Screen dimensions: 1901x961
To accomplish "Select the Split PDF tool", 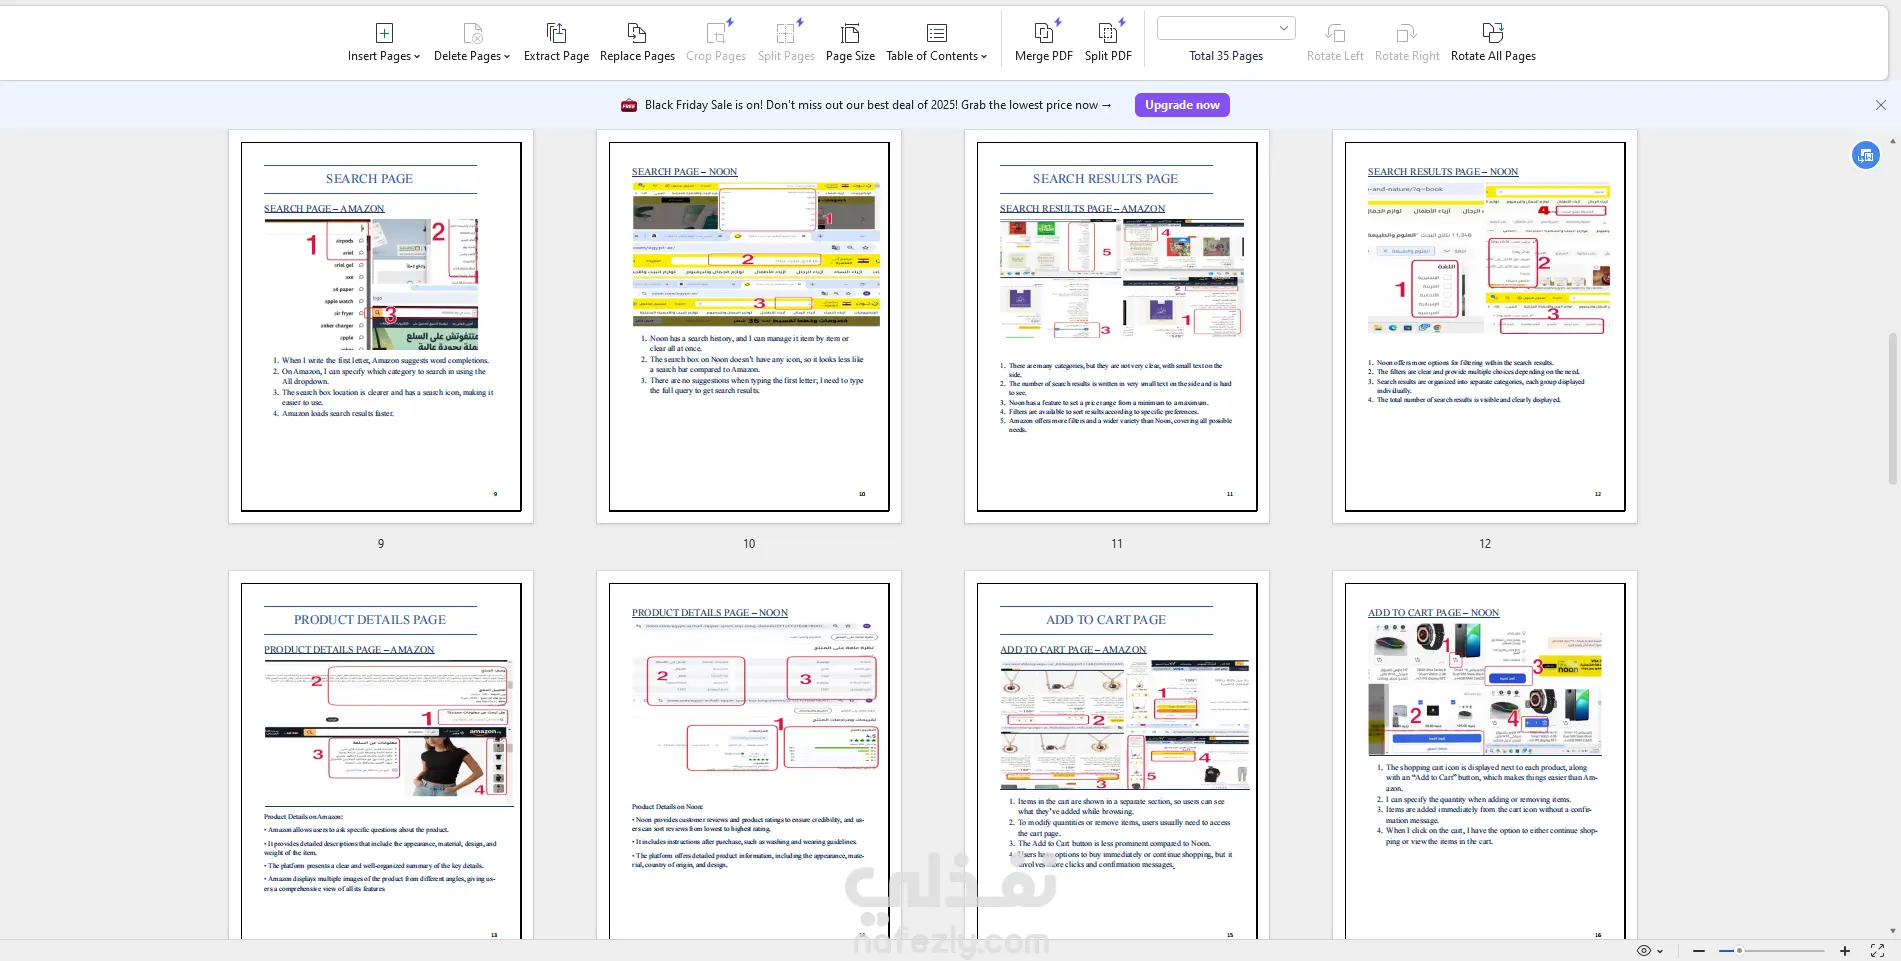I will click(1108, 43).
